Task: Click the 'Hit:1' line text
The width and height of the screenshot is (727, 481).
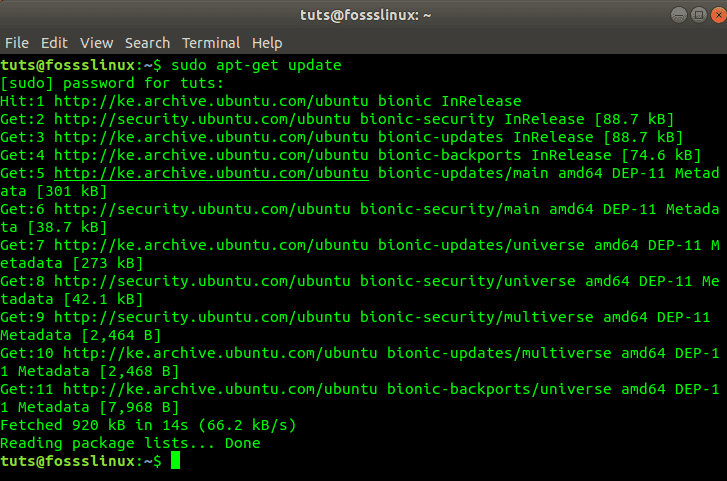Action: [x=261, y=101]
